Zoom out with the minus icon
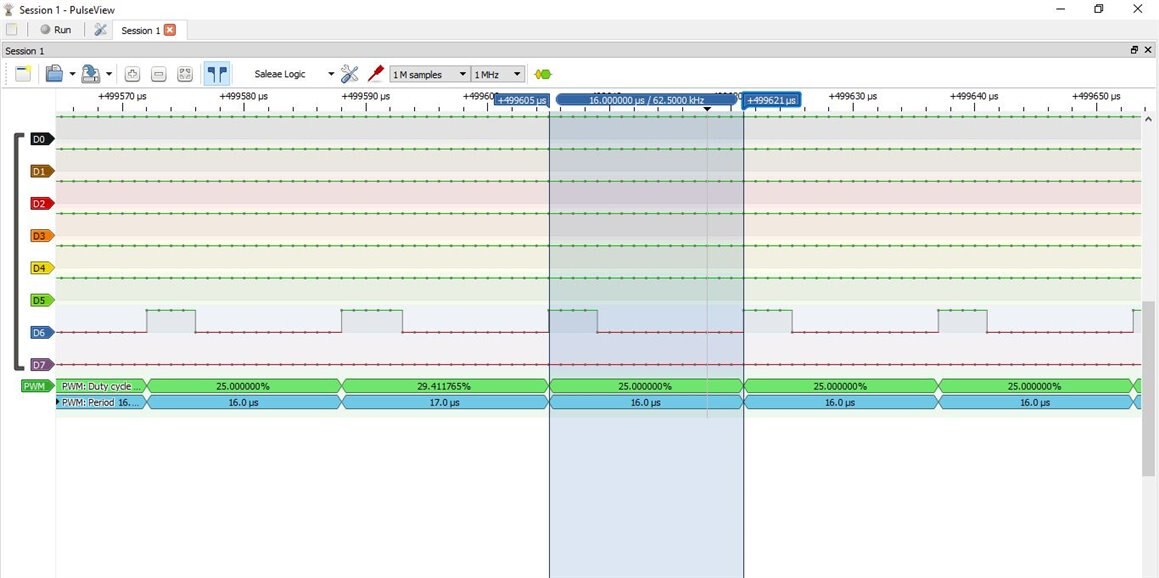 pos(159,74)
